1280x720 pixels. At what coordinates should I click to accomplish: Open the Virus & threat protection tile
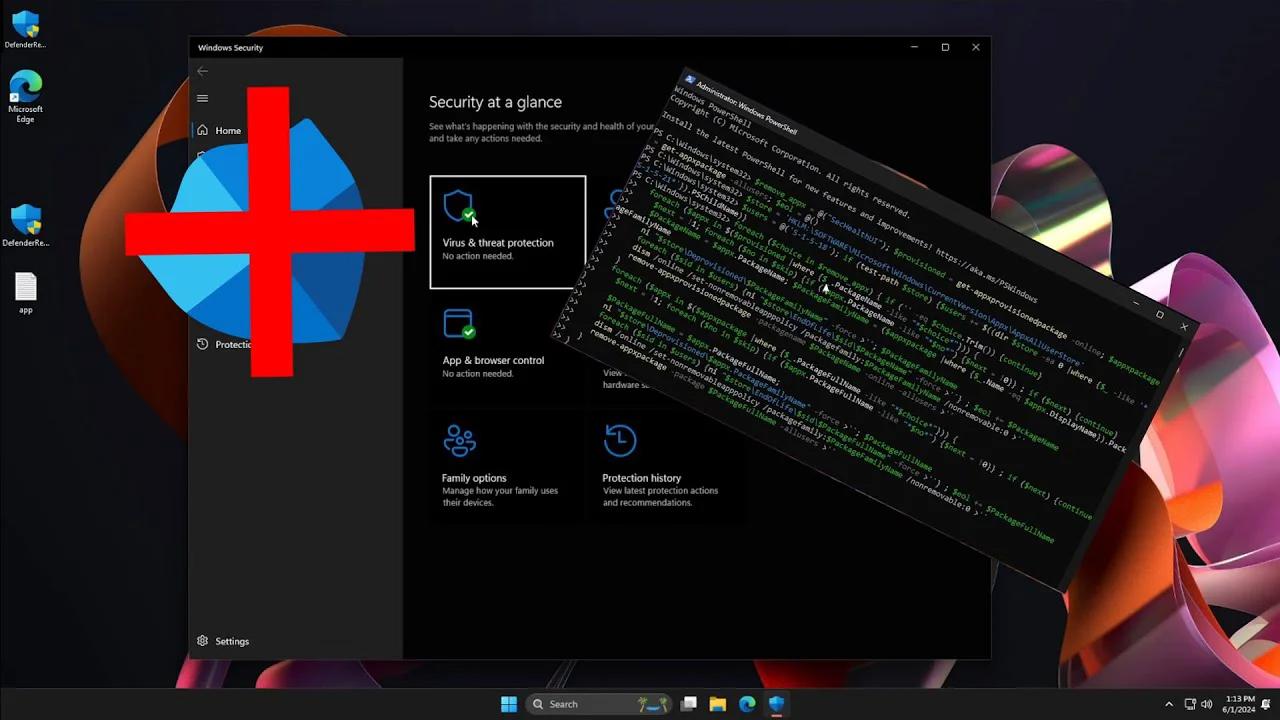508,232
